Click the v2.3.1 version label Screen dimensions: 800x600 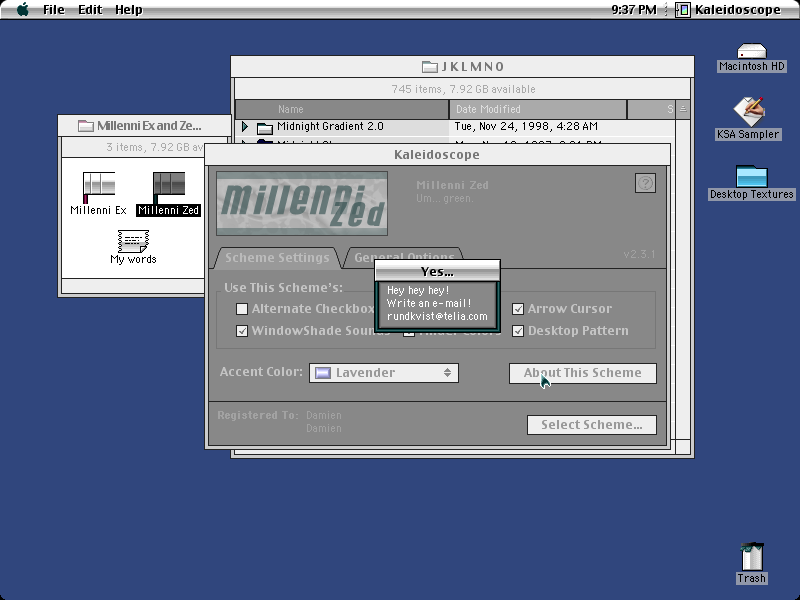(x=639, y=254)
